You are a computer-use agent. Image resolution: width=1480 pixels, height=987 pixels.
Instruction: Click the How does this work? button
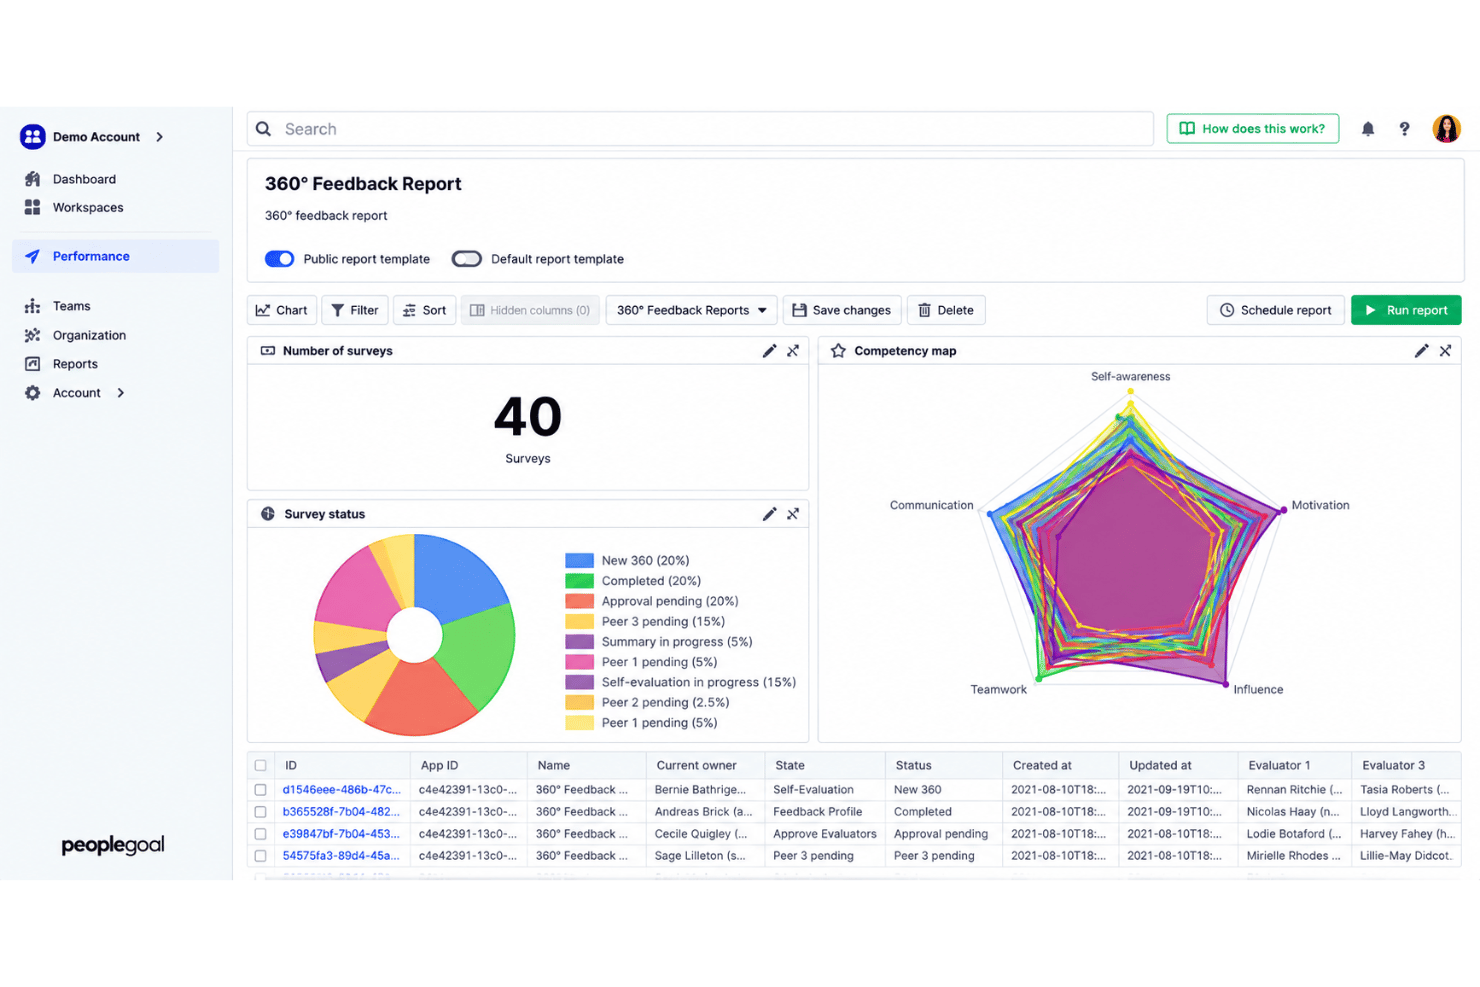pyautogui.click(x=1253, y=129)
